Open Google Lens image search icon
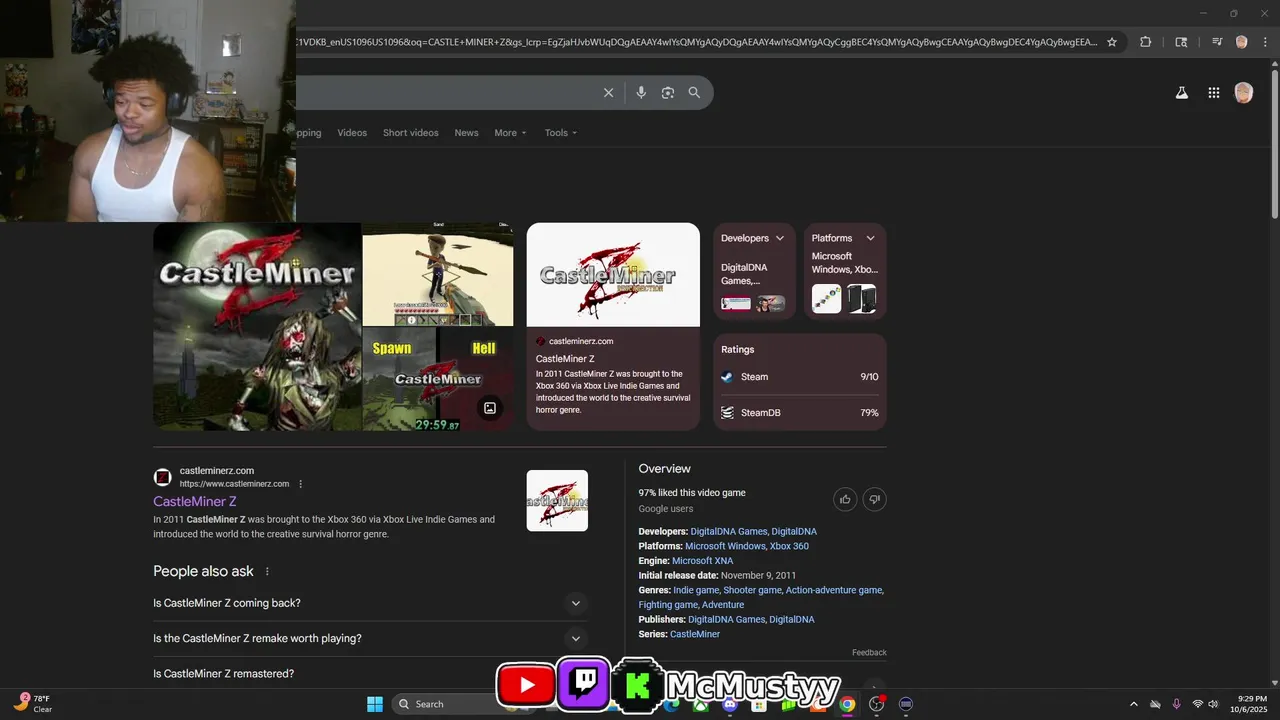Image resolution: width=1280 pixels, height=720 pixels. tap(668, 93)
